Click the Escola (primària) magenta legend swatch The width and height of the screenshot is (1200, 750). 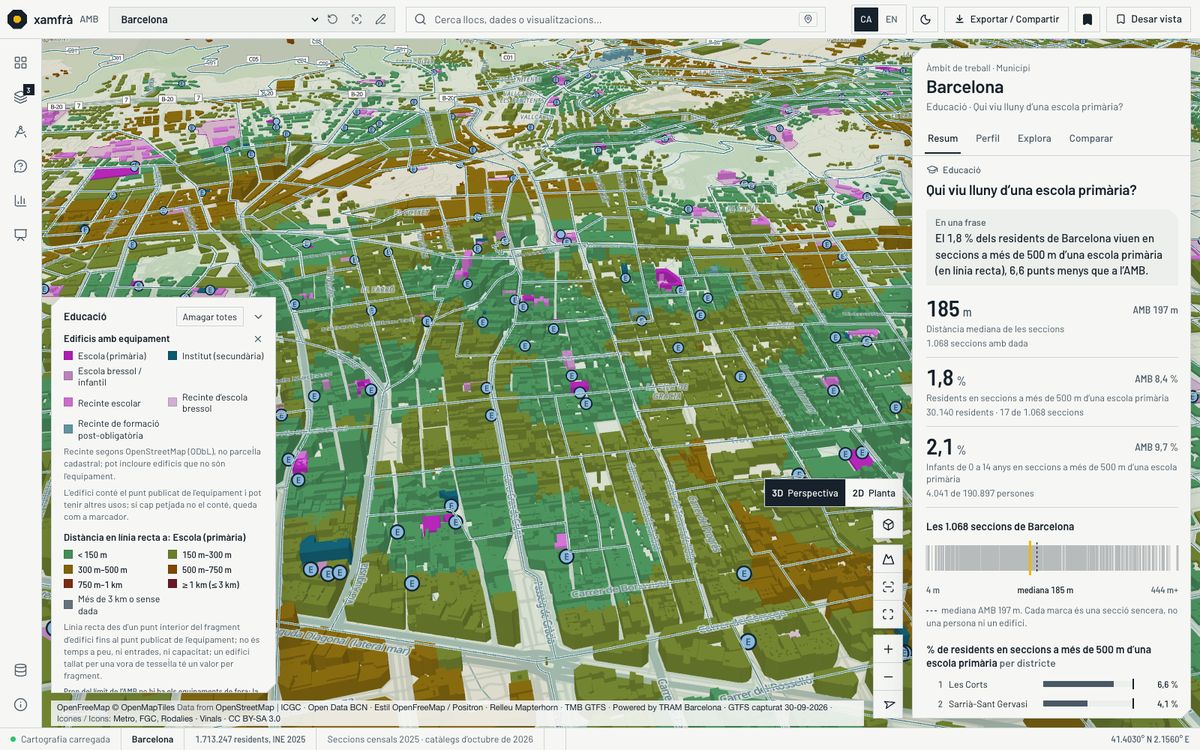coord(68,356)
